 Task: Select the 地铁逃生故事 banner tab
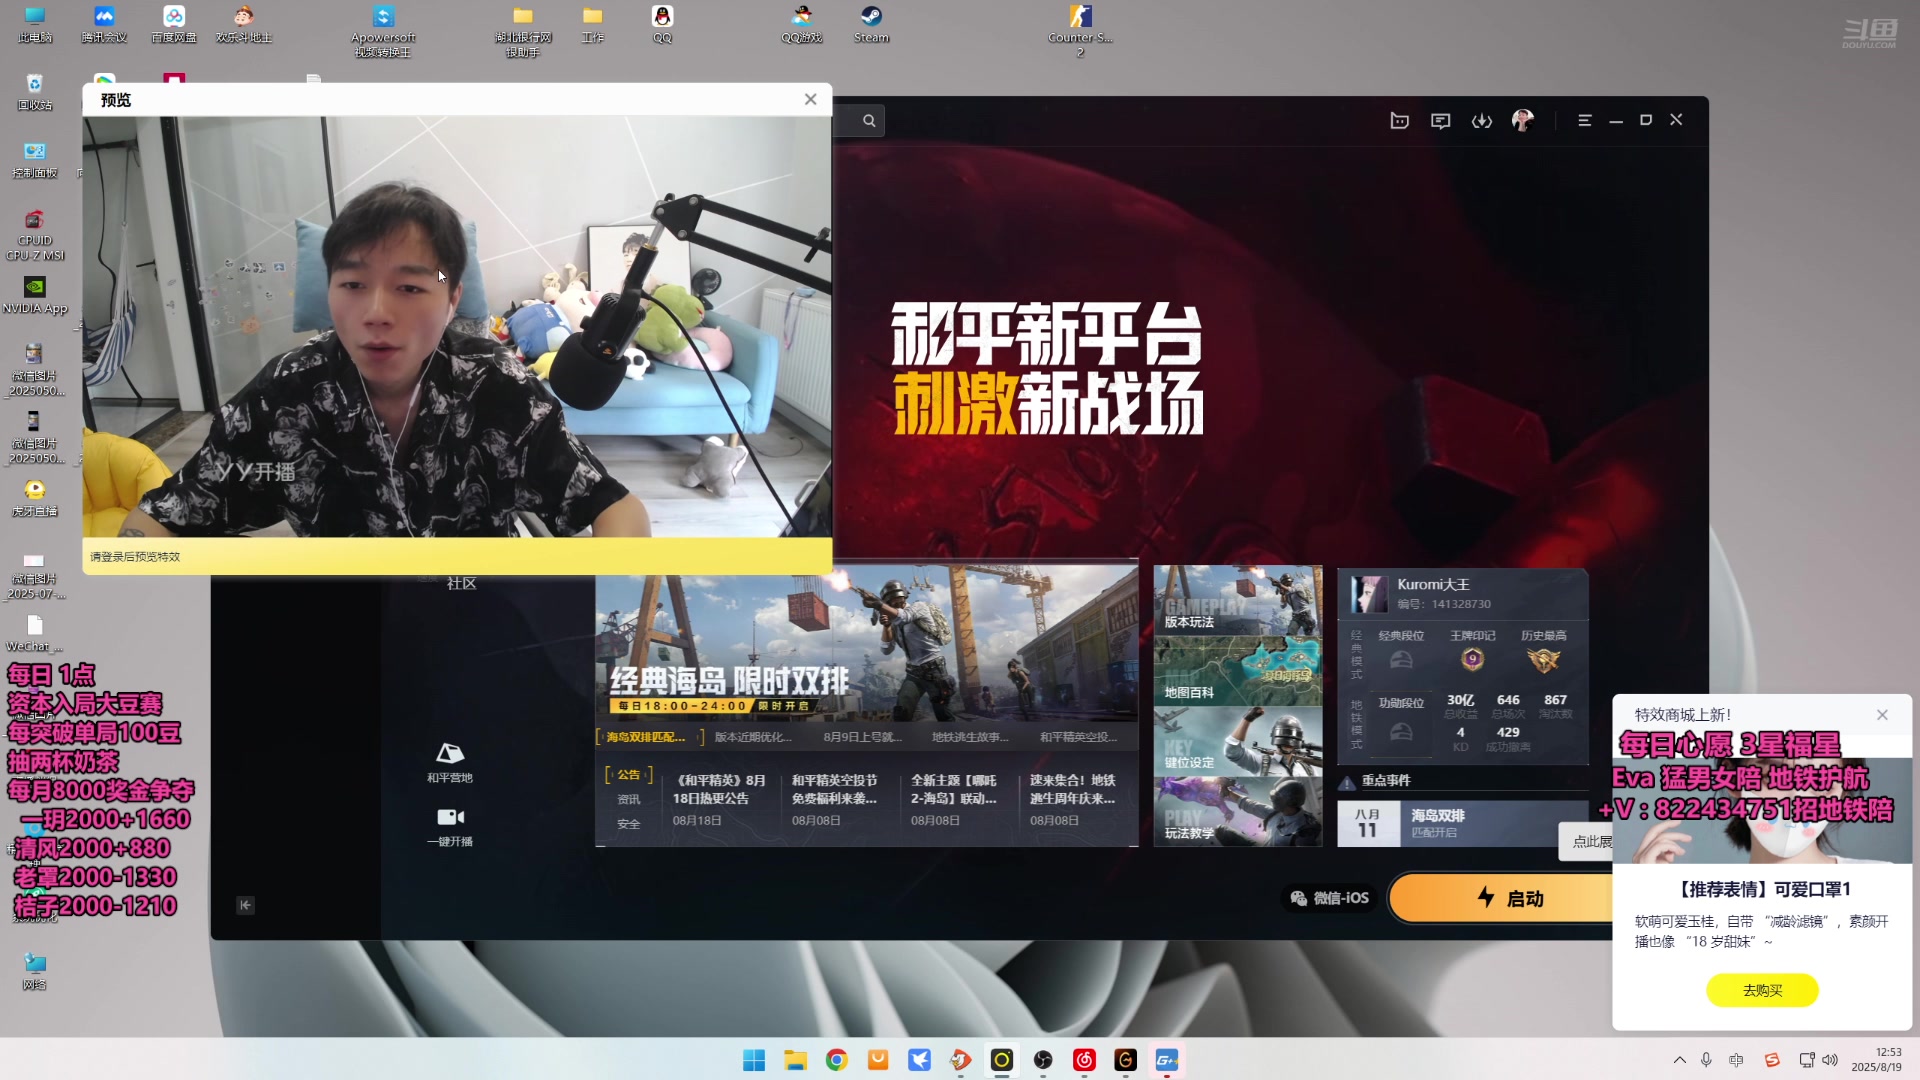click(970, 737)
